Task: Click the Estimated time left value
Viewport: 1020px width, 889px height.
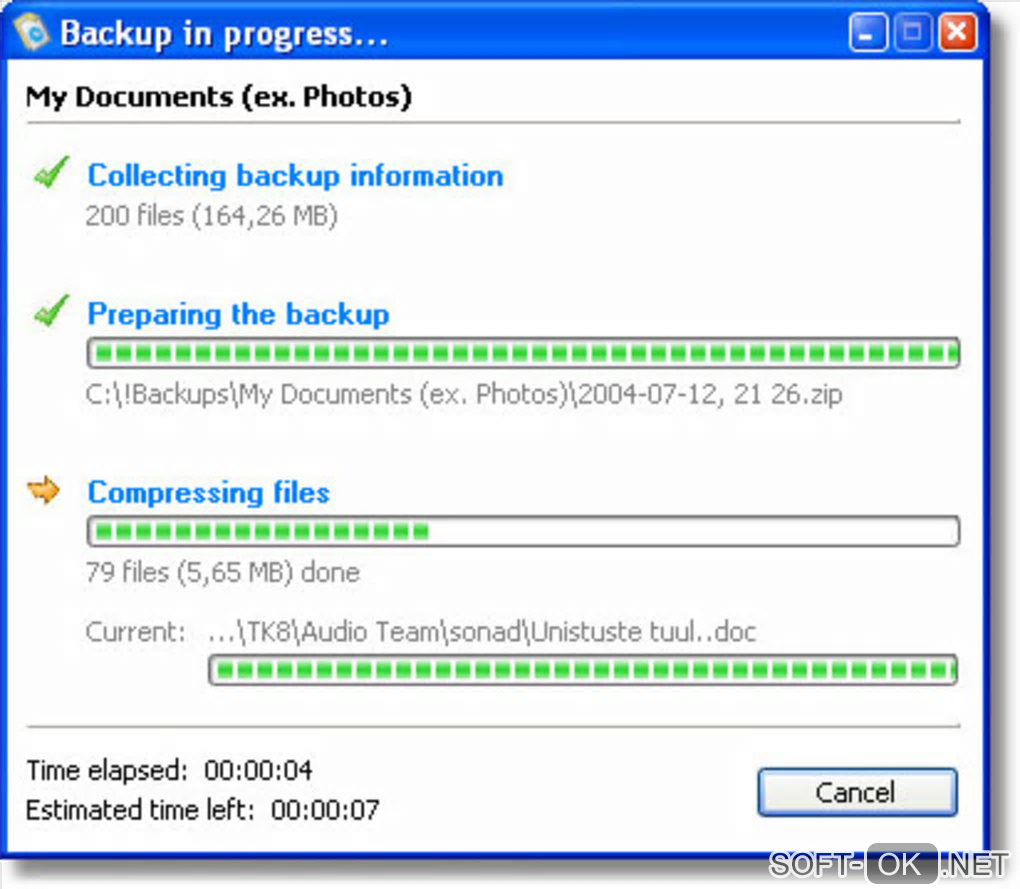Action: coord(325,810)
